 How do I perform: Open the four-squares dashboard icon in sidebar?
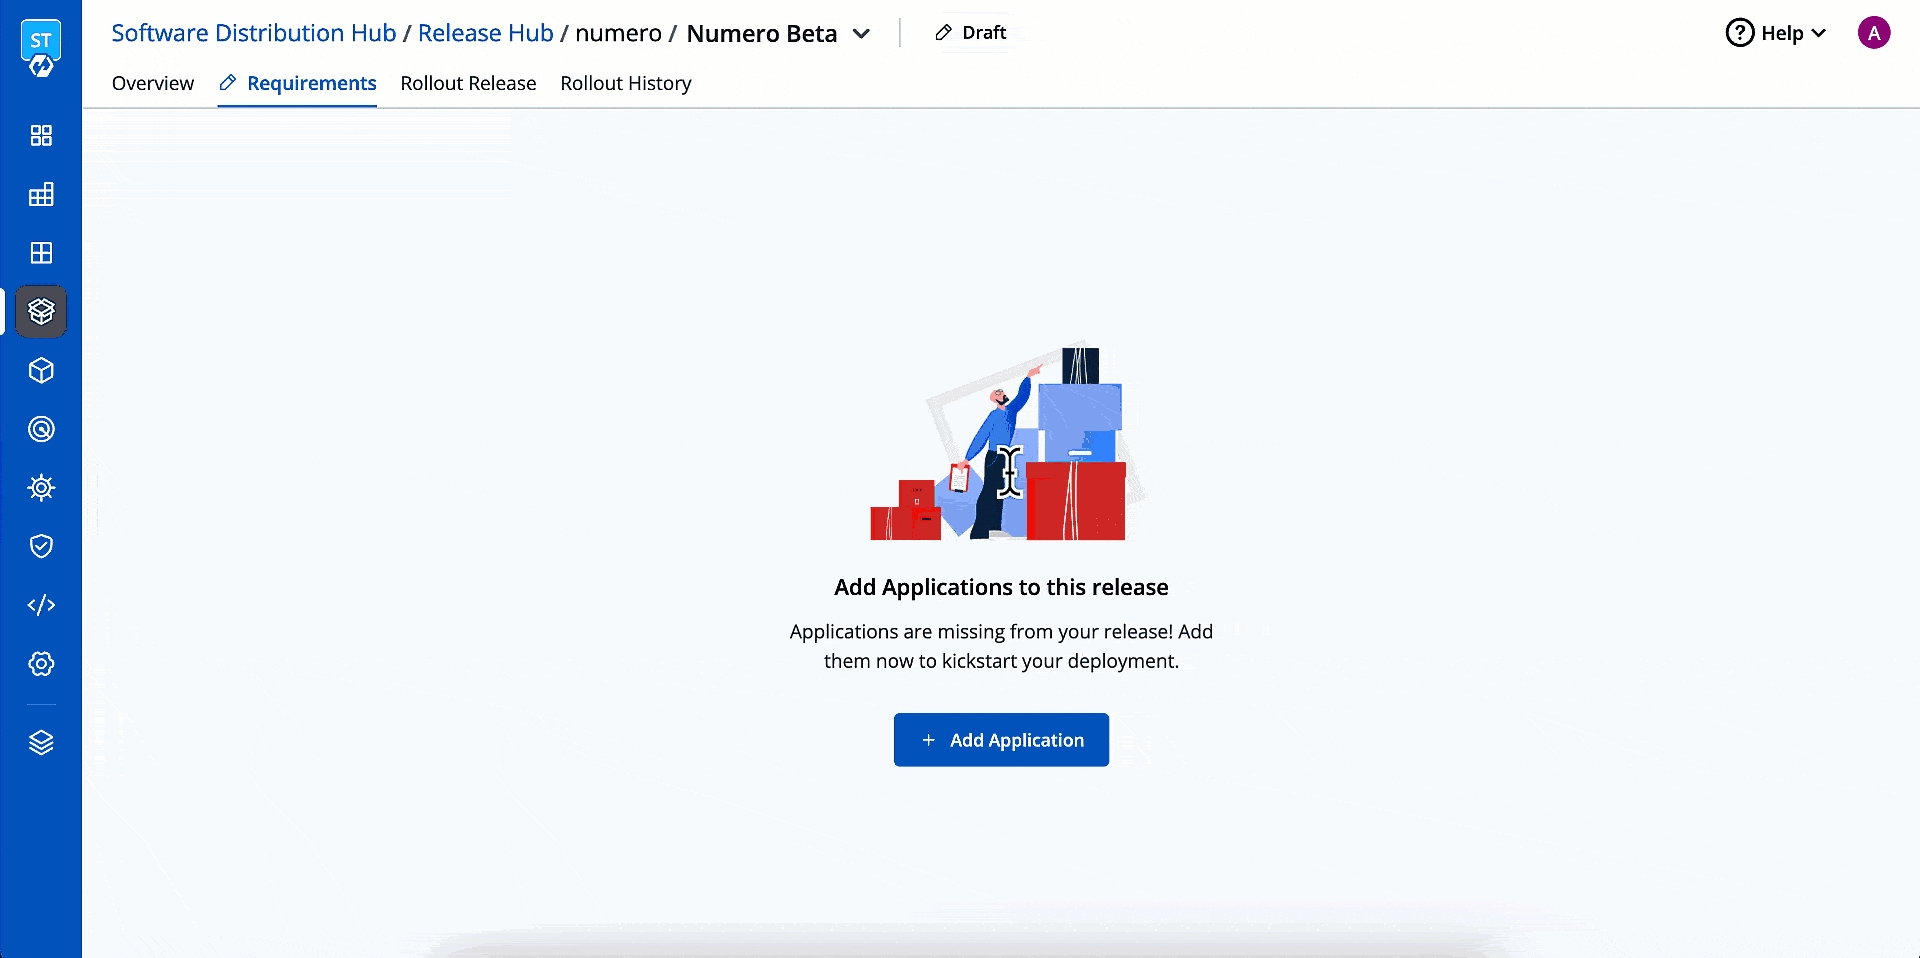pyautogui.click(x=41, y=136)
